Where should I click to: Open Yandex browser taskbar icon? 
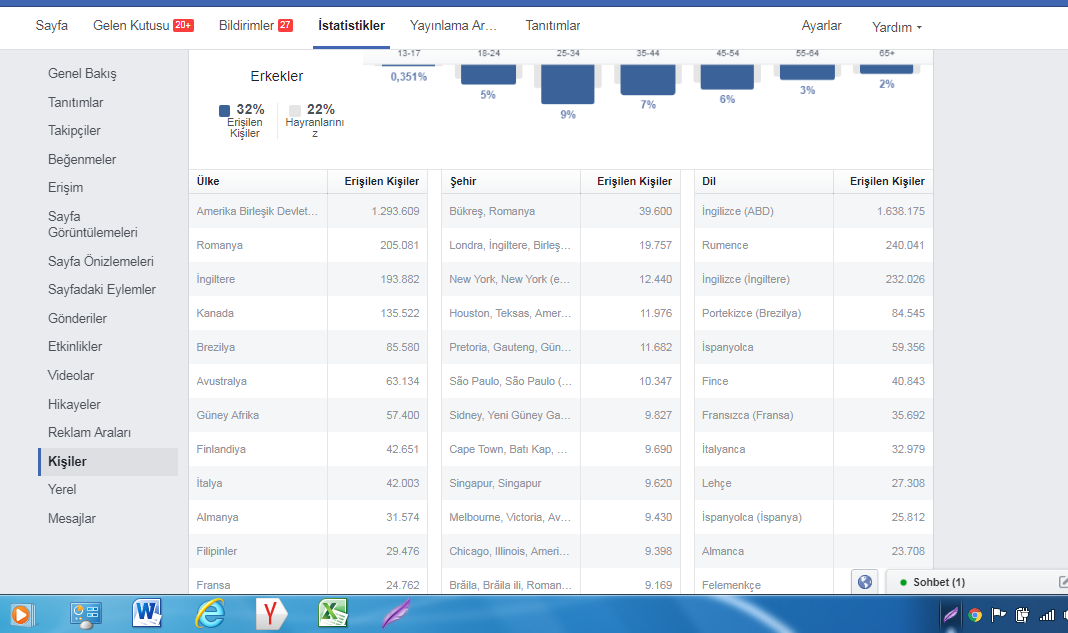point(271,613)
